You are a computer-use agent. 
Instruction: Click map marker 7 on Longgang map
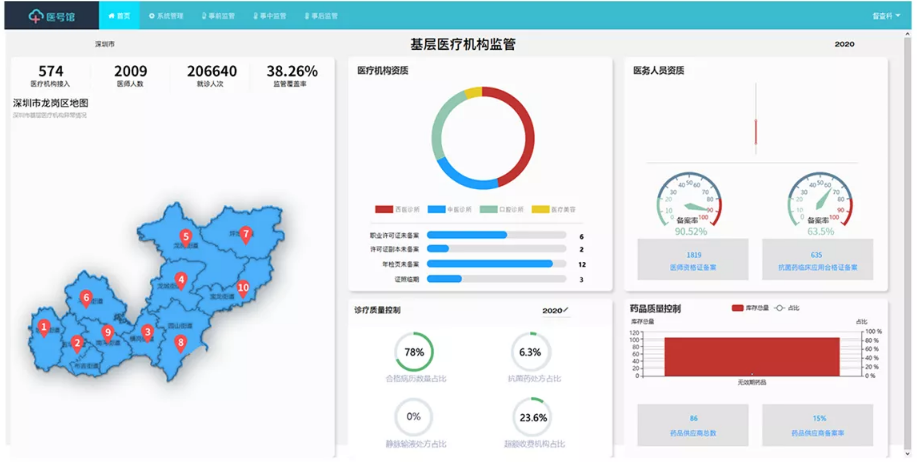tap(246, 235)
